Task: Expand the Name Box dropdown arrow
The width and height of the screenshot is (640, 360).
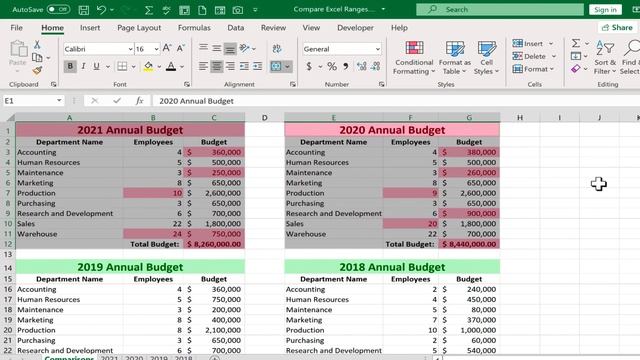Action: [59, 100]
